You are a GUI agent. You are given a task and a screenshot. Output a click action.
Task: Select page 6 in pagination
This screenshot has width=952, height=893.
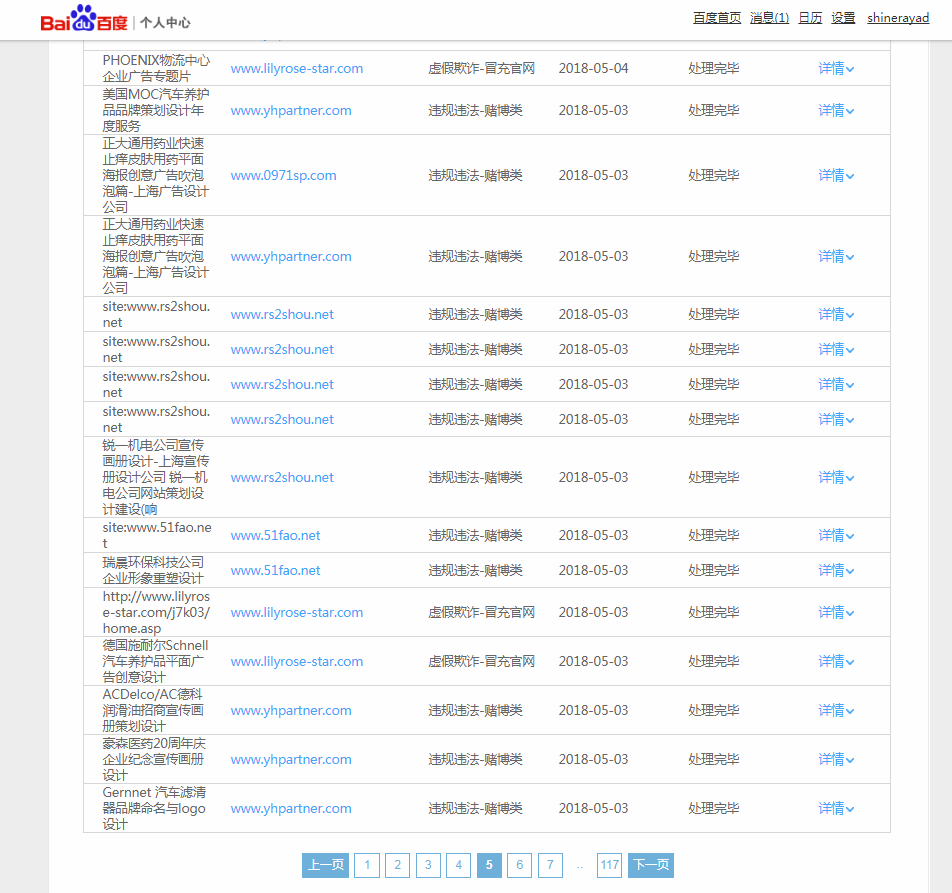coord(519,865)
